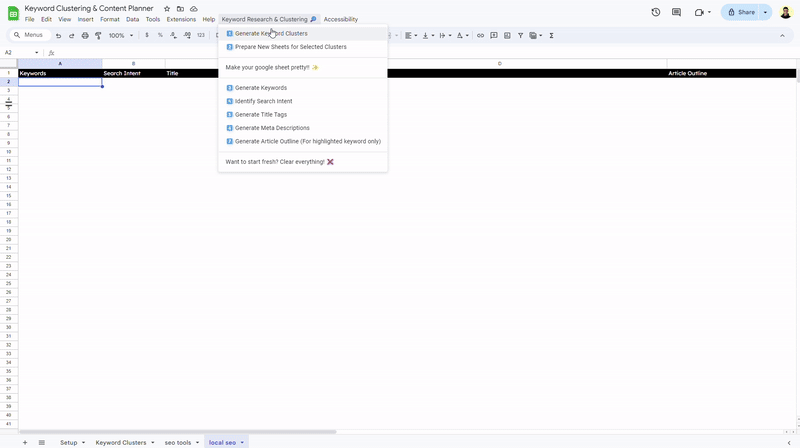Open text wrapping dropdown
The image size is (800, 448).
click(x=445, y=35)
